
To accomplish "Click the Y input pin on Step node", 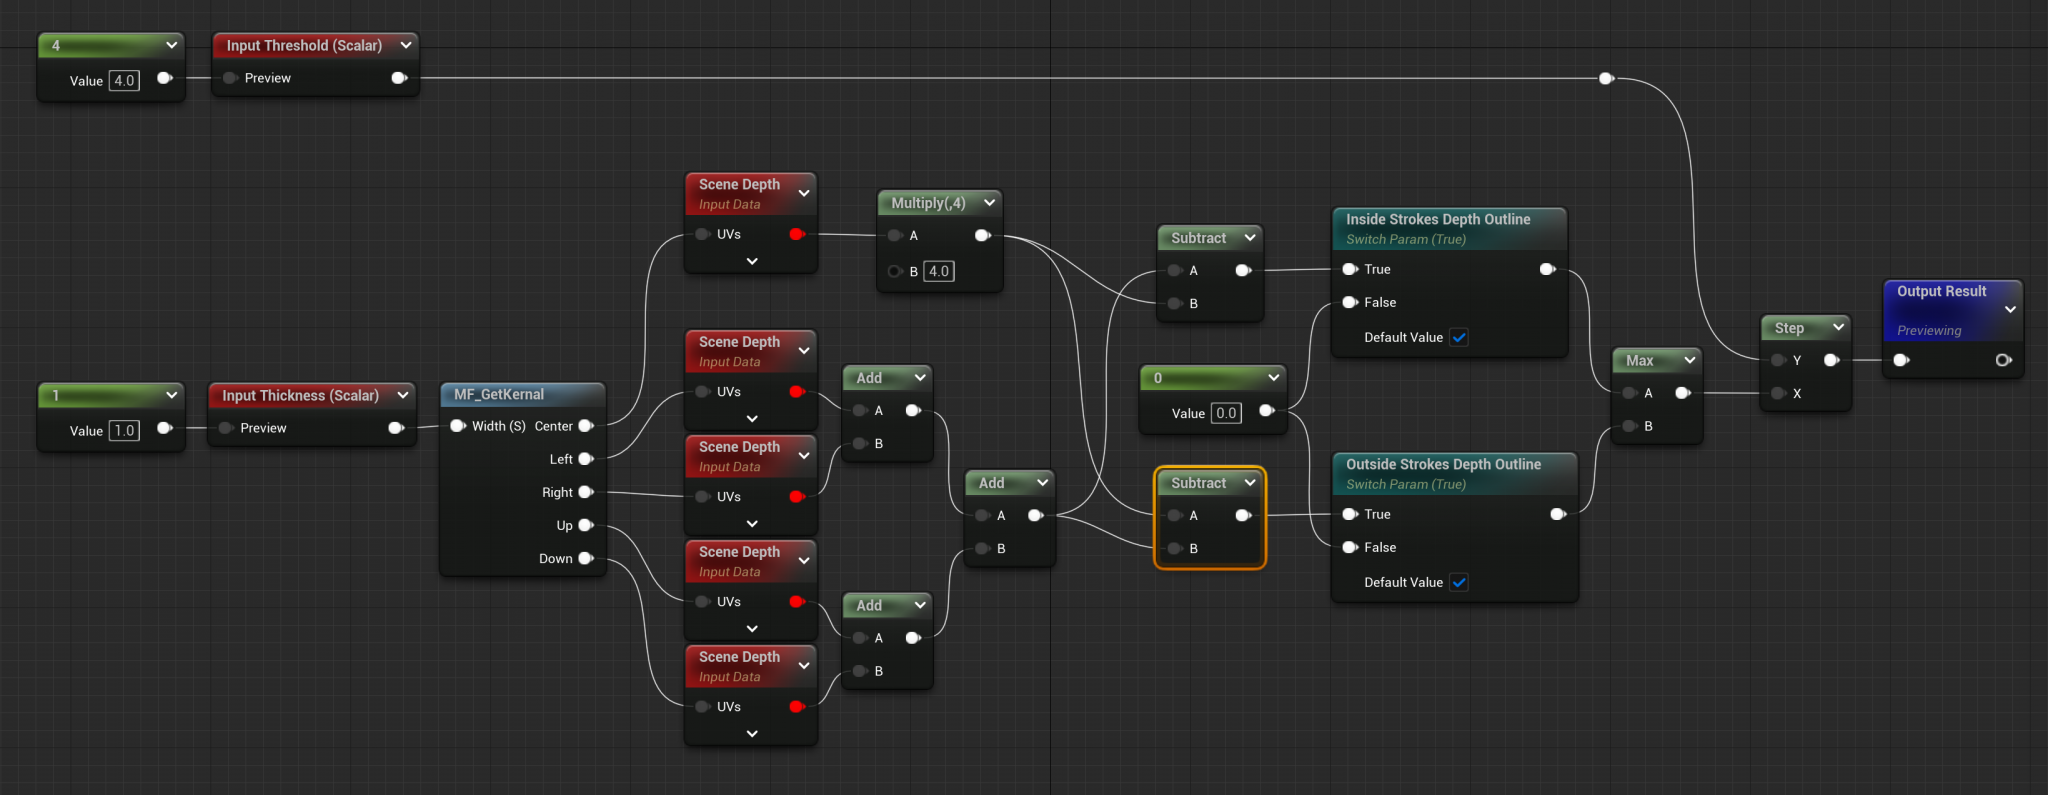I will [x=1778, y=360].
